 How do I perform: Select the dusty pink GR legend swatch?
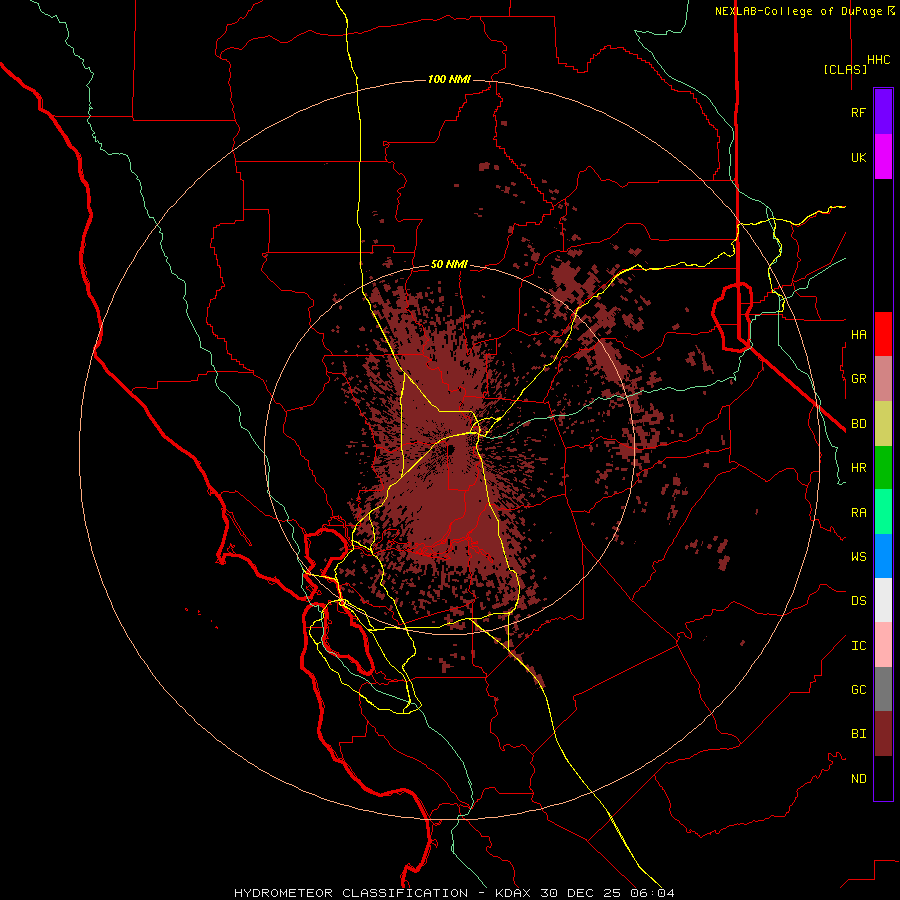point(883,379)
